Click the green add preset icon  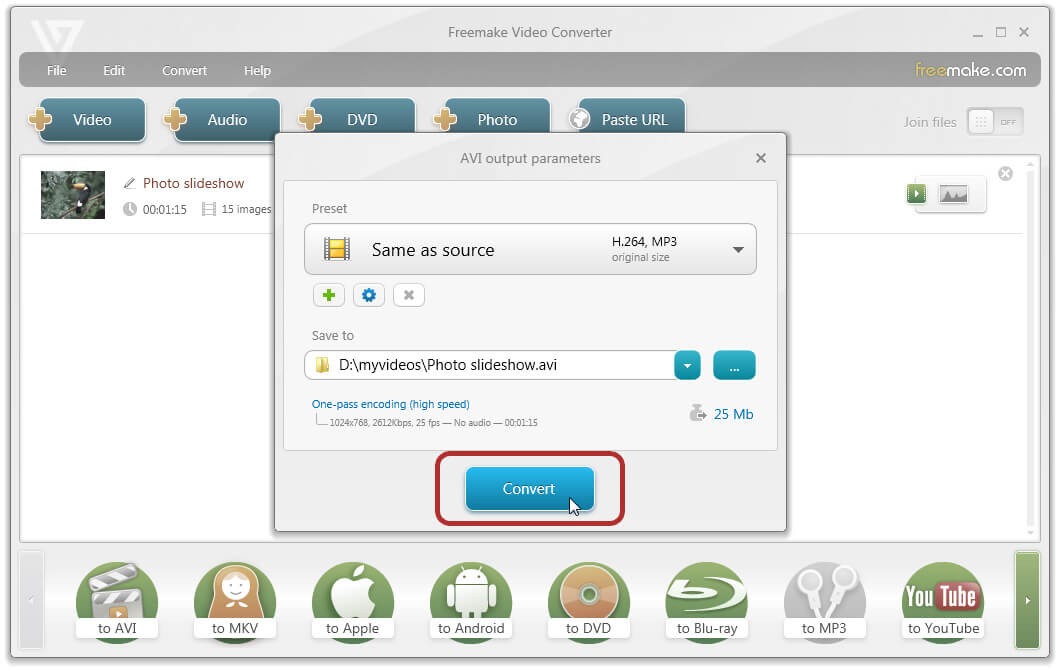pyautogui.click(x=328, y=295)
